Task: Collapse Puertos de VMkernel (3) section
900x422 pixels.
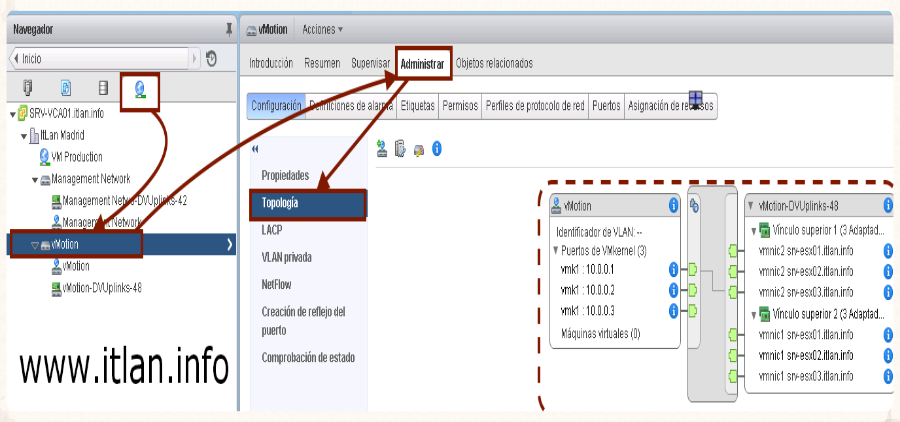Action: 556,249
